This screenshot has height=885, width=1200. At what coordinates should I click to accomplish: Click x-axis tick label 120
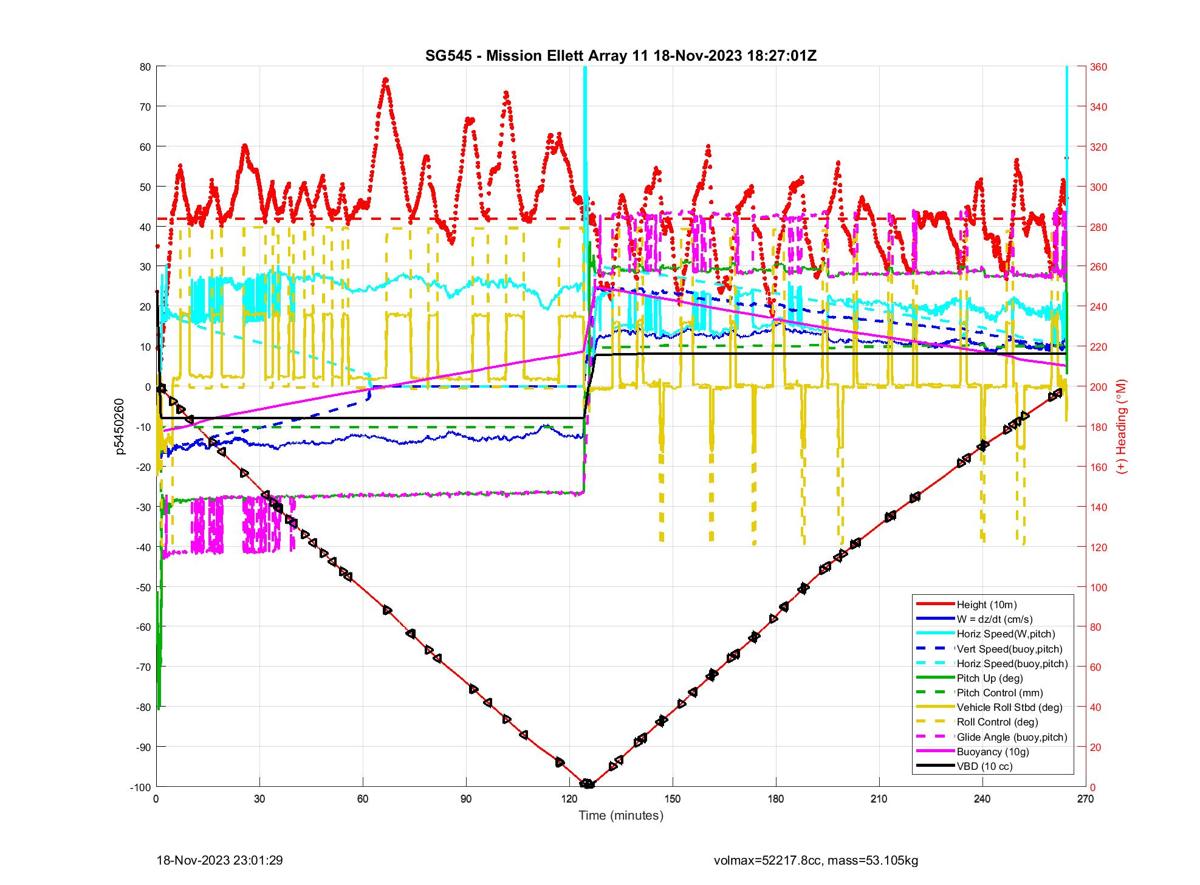(570, 799)
